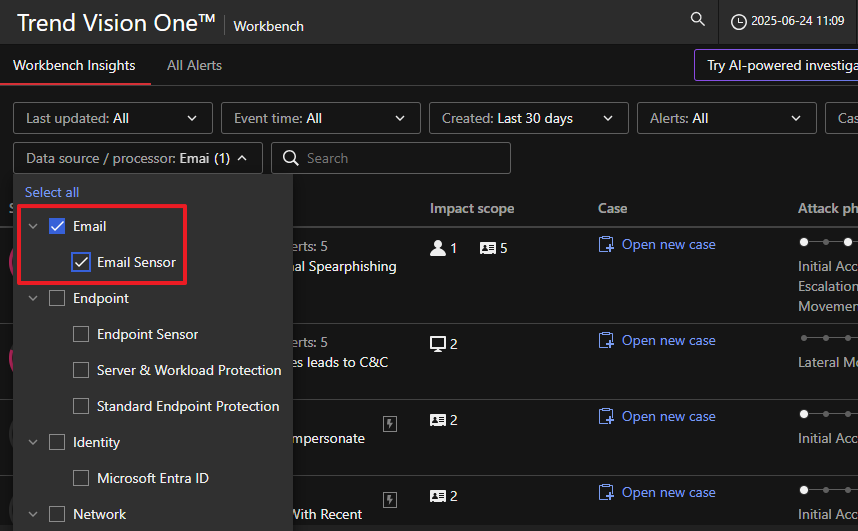Click the first attack phase timeline dot
The image size is (858, 531).
click(803, 242)
